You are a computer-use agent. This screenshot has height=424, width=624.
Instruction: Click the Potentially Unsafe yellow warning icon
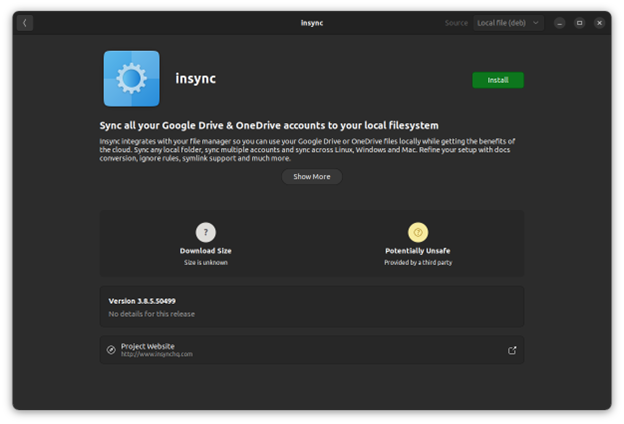[x=418, y=232]
